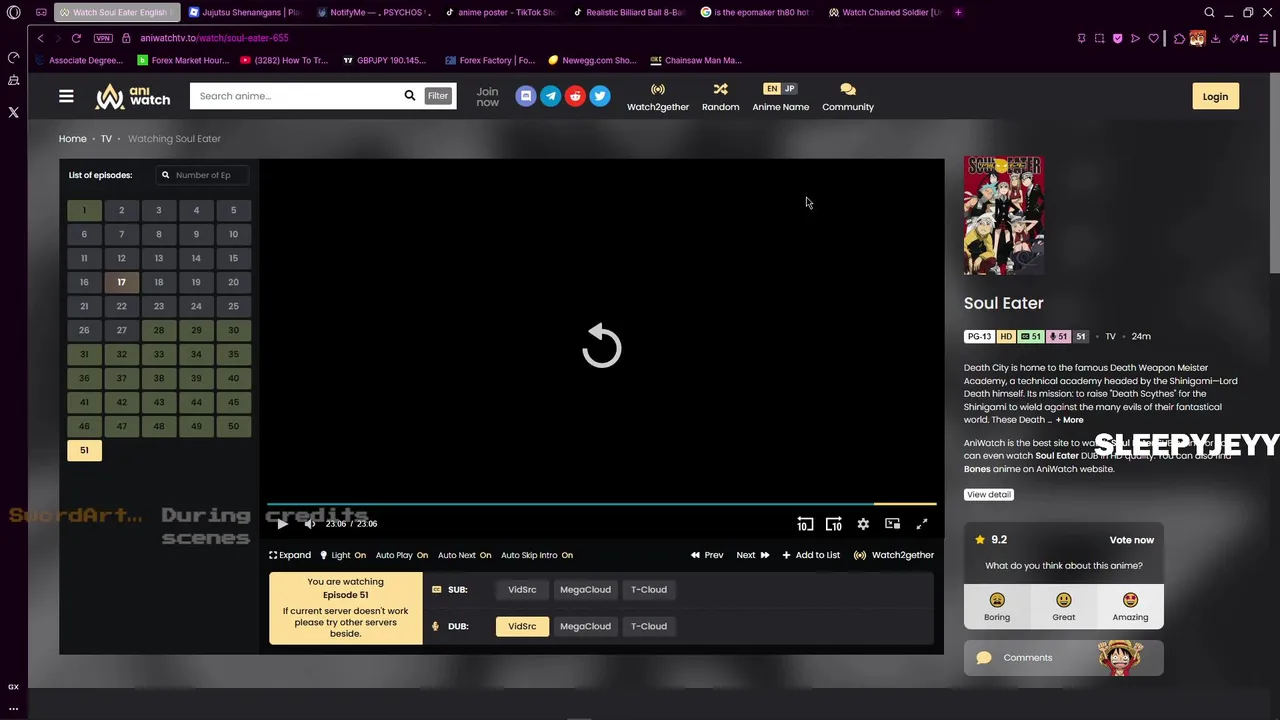Open the Reddit link icon
The height and width of the screenshot is (720, 1280).
575,96
